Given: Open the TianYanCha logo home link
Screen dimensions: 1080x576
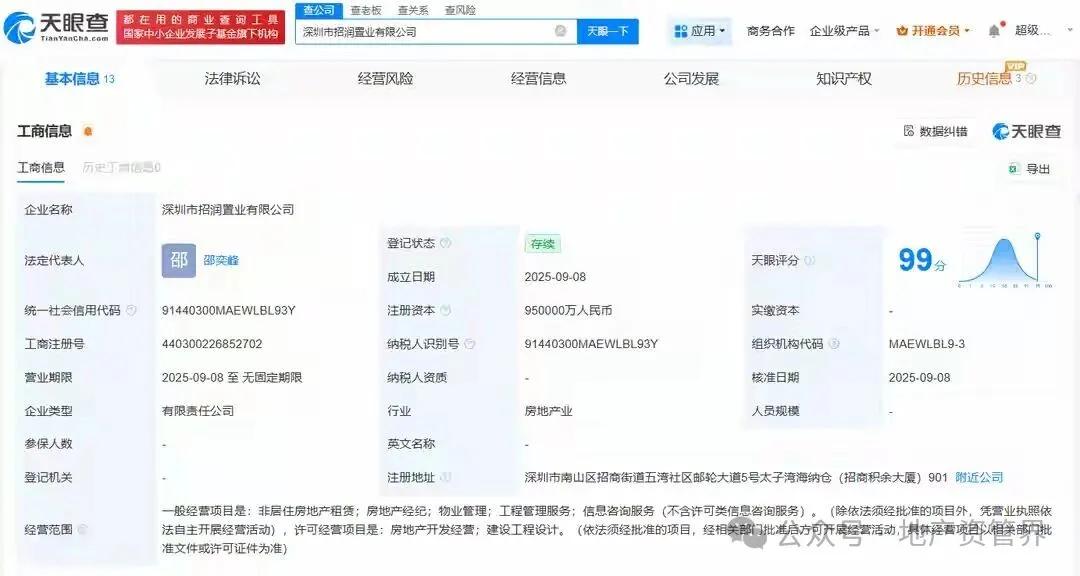Looking at the screenshot, I should tap(57, 26).
